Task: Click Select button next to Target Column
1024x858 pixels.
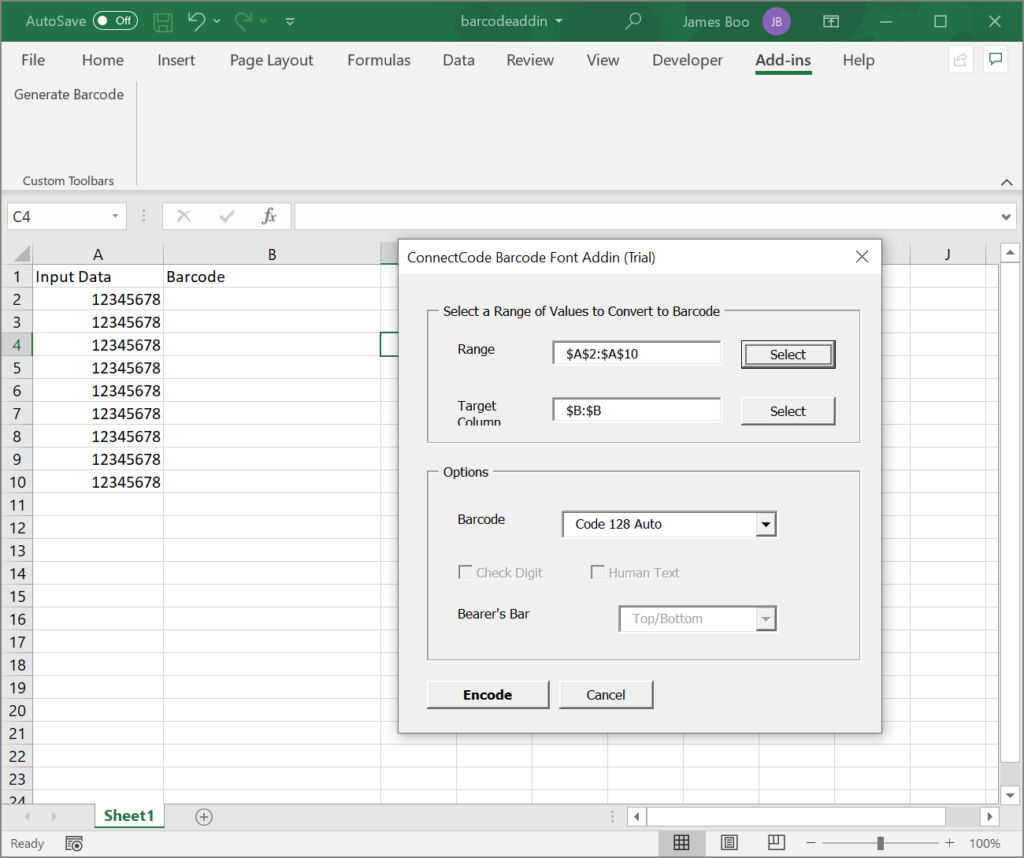Action: pos(788,411)
